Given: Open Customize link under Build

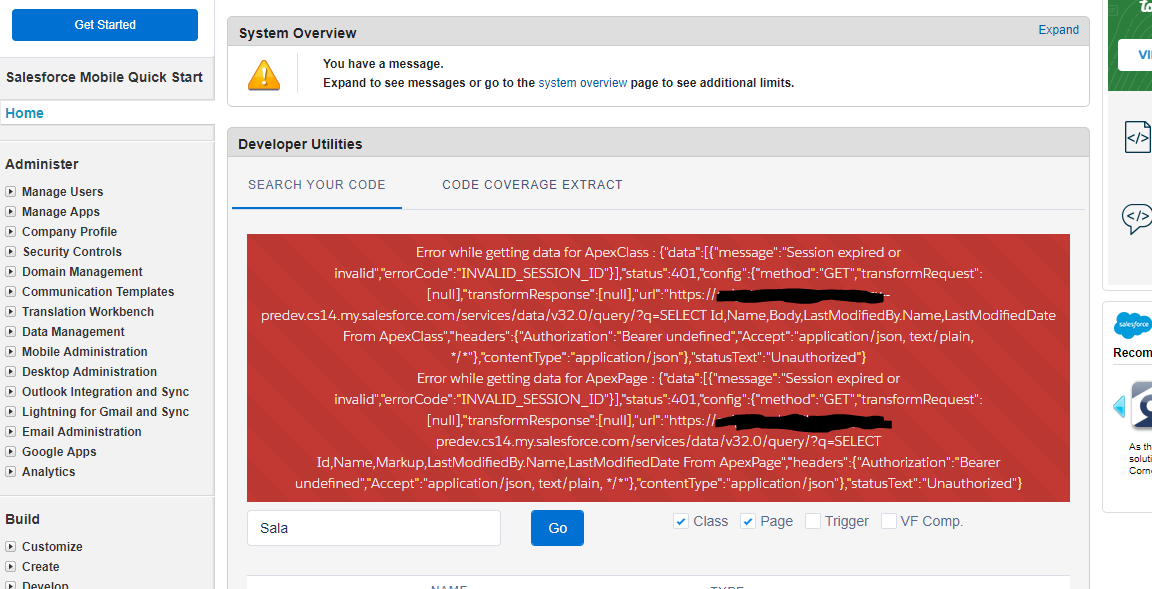Looking at the screenshot, I should 52,546.
